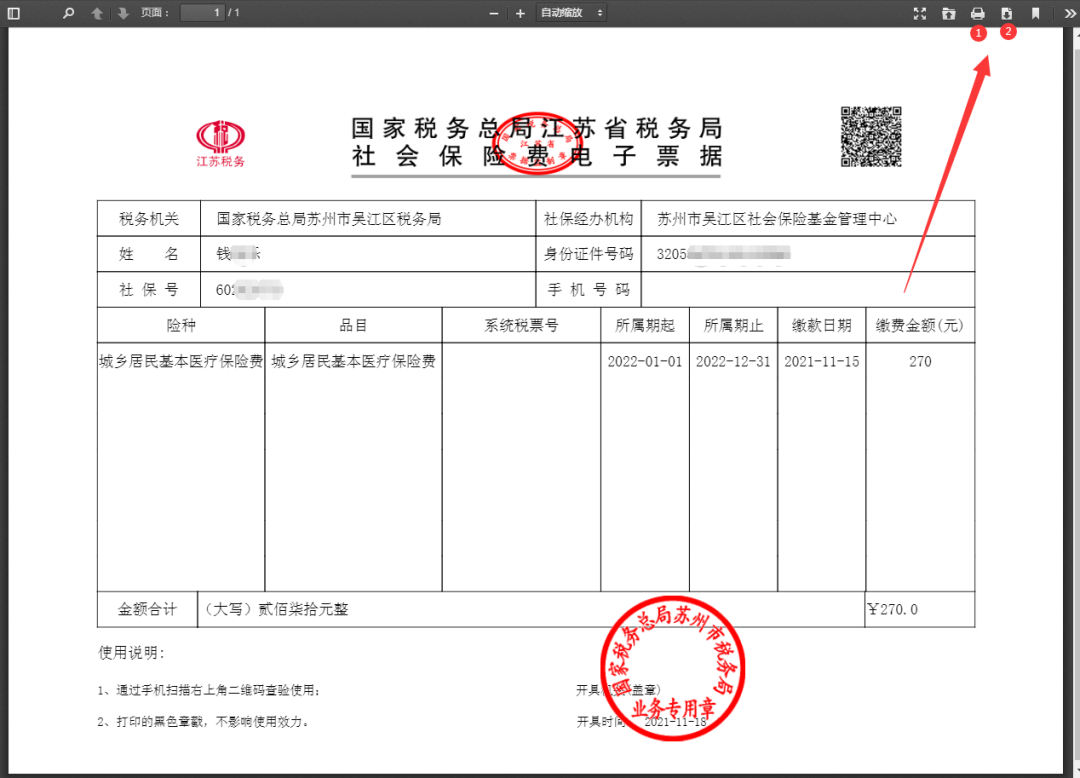Click the 使用说明 heading

tap(132, 653)
